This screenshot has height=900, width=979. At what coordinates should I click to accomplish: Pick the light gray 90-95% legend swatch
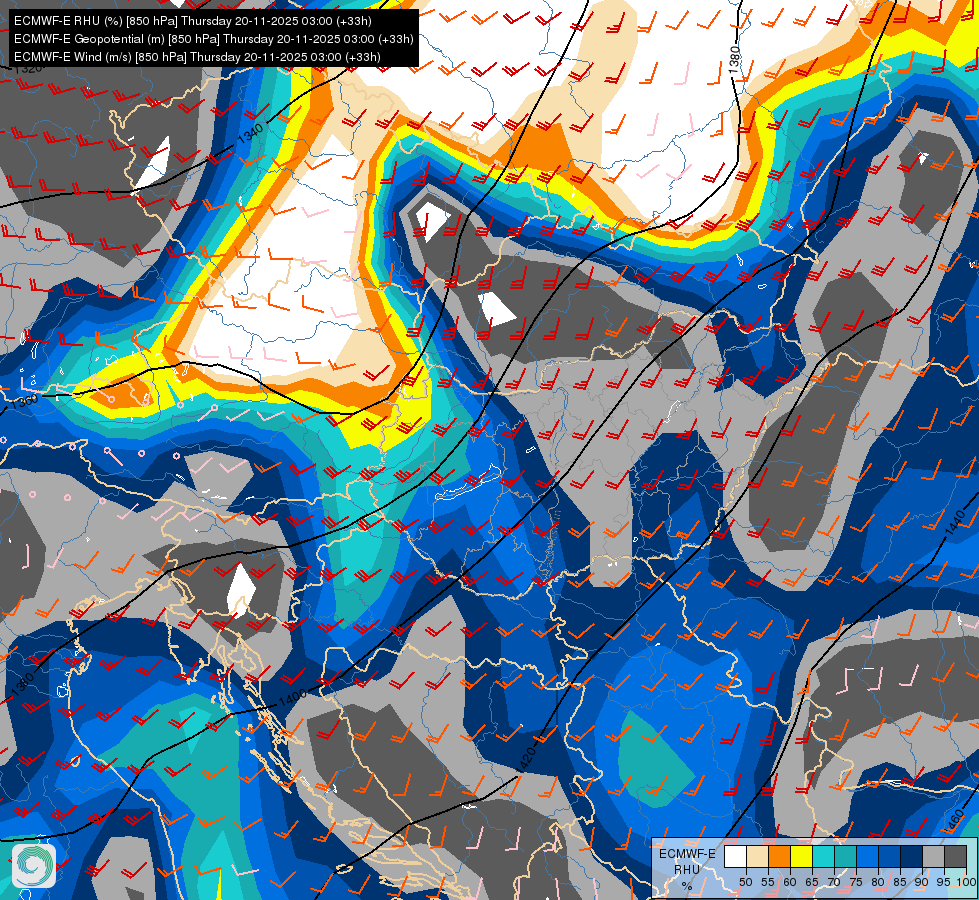click(933, 856)
